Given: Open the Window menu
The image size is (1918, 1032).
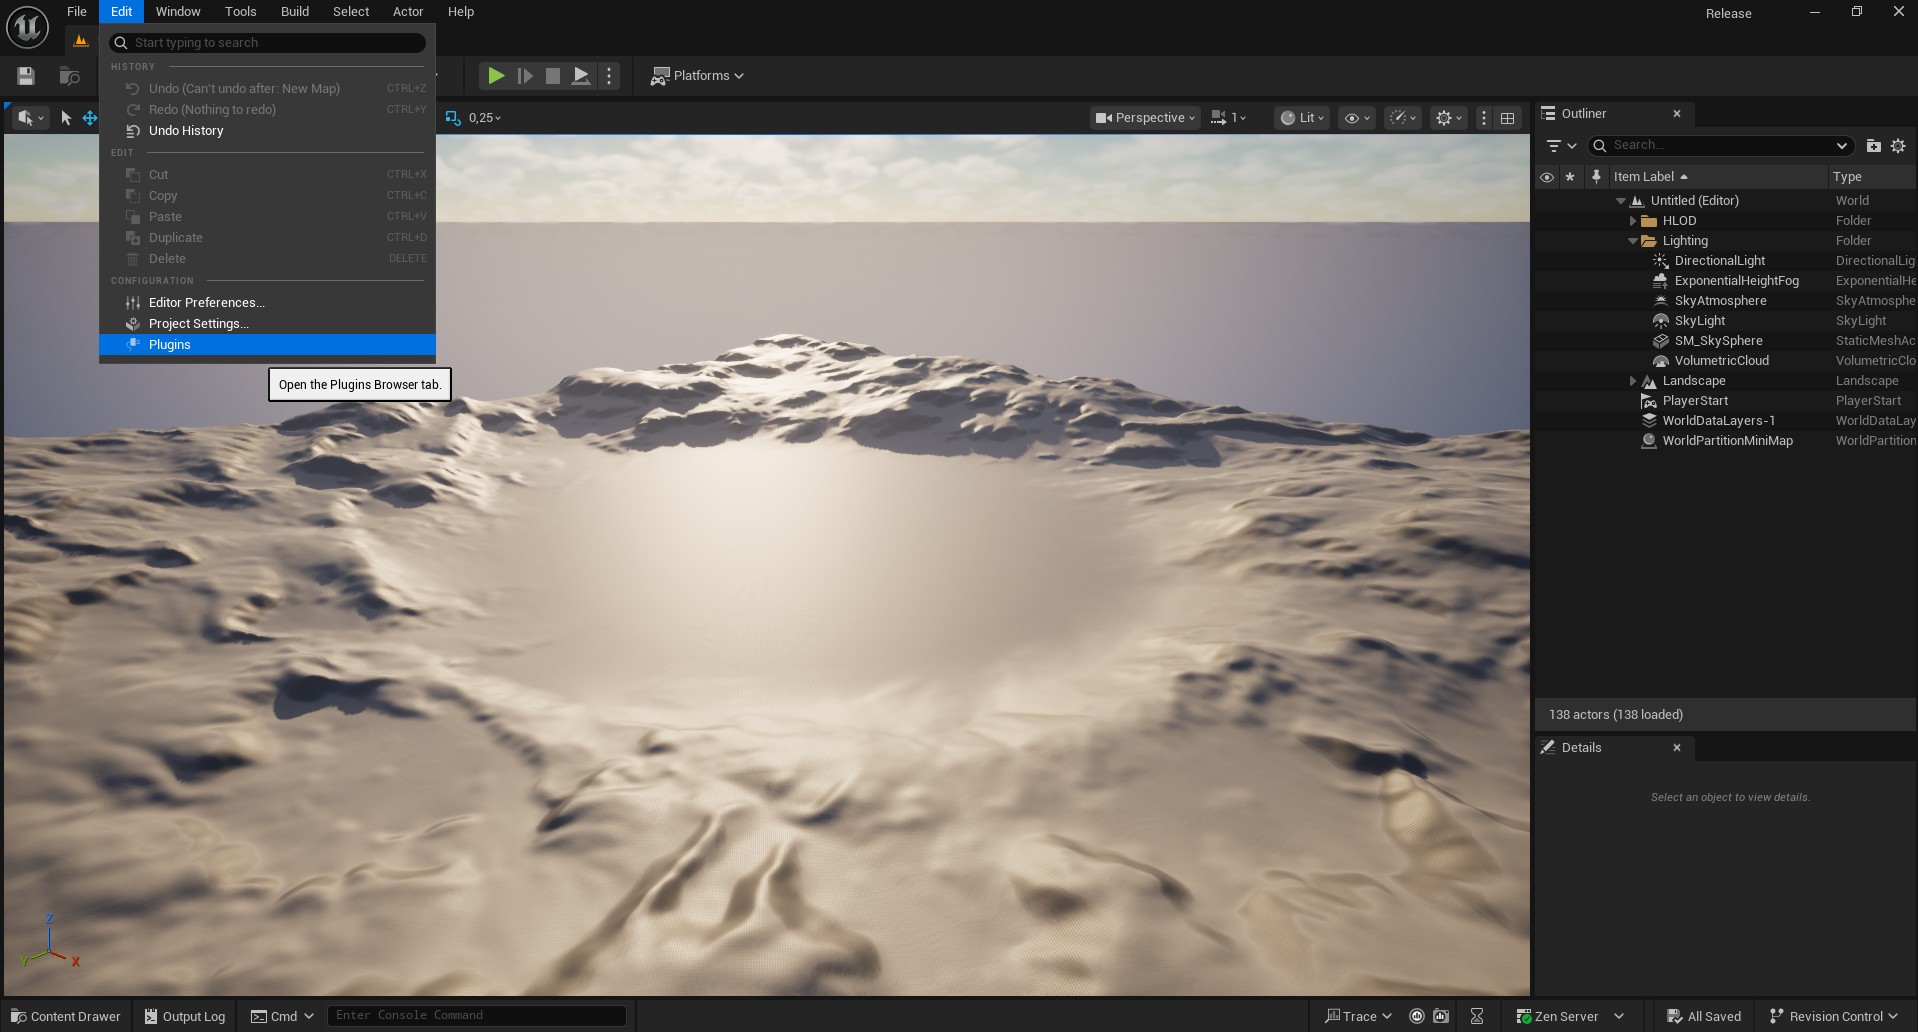Looking at the screenshot, I should pyautogui.click(x=178, y=12).
